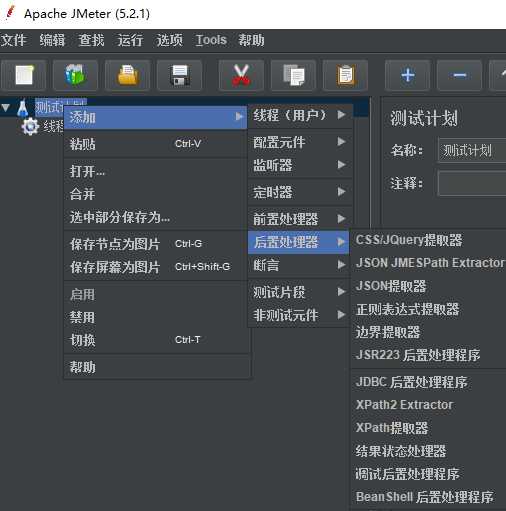
Task: Add a 调试后置处理程序
Action: tap(429, 474)
